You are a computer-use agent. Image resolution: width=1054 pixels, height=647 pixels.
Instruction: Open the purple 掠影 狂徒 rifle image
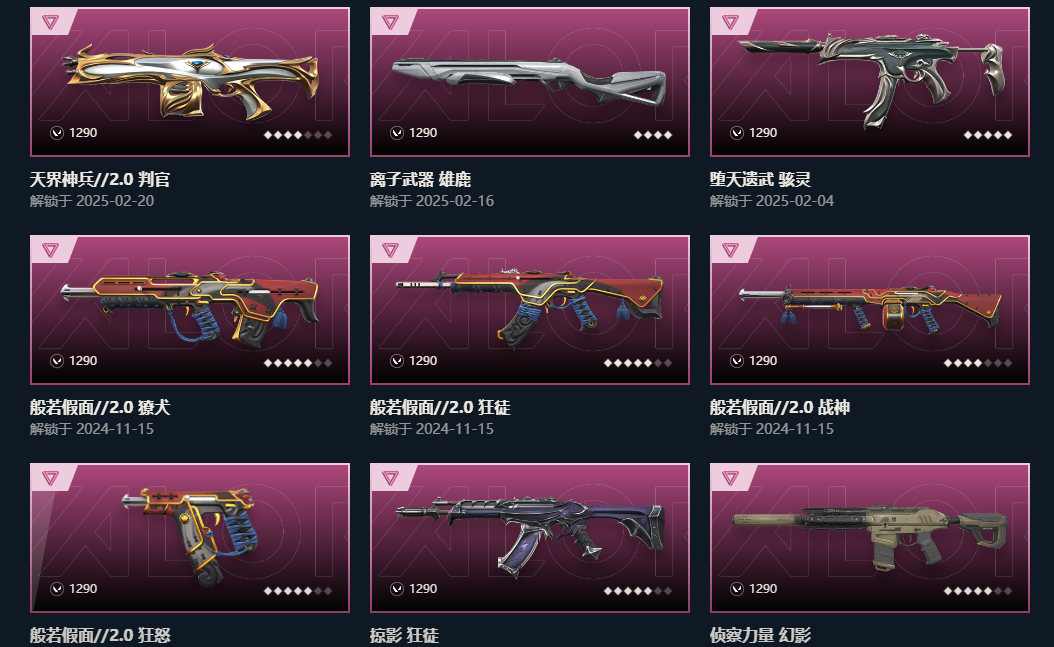click(530, 535)
